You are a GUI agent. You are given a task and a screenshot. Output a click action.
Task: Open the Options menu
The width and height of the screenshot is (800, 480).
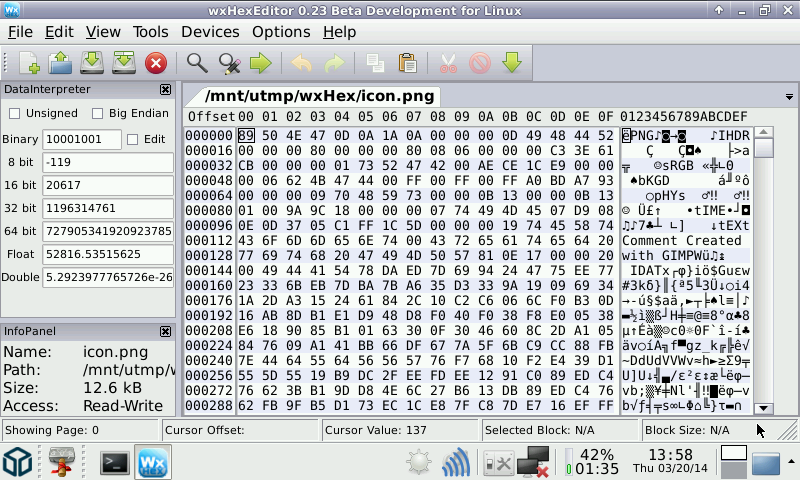(281, 32)
